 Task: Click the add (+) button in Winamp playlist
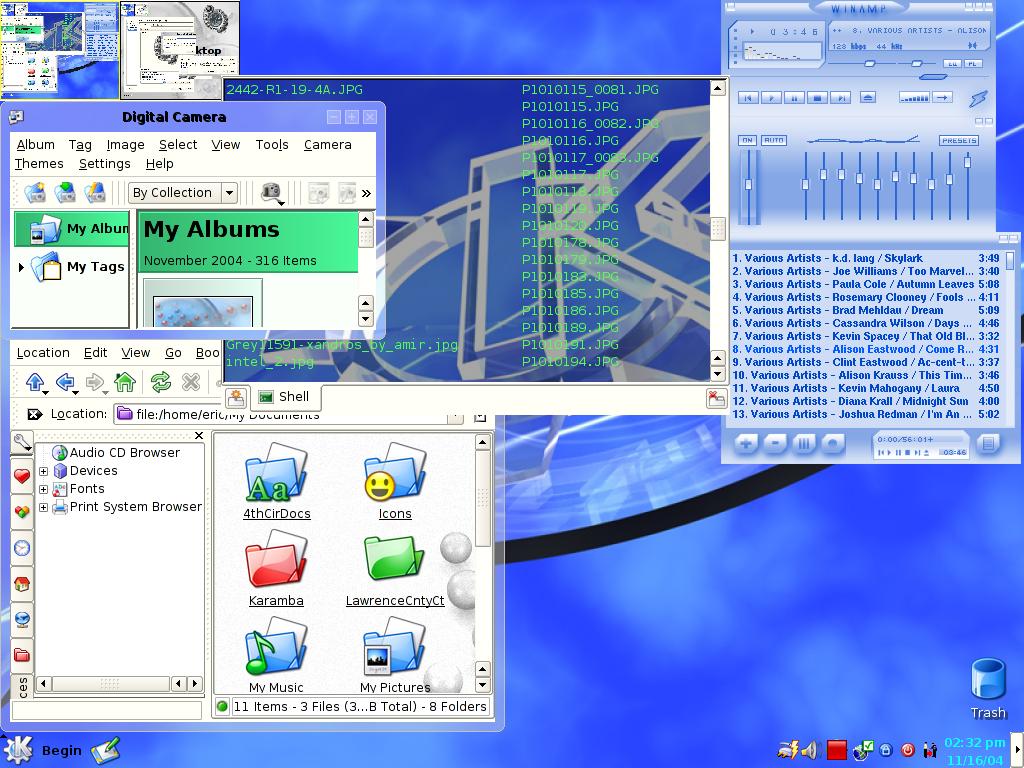(x=745, y=444)
